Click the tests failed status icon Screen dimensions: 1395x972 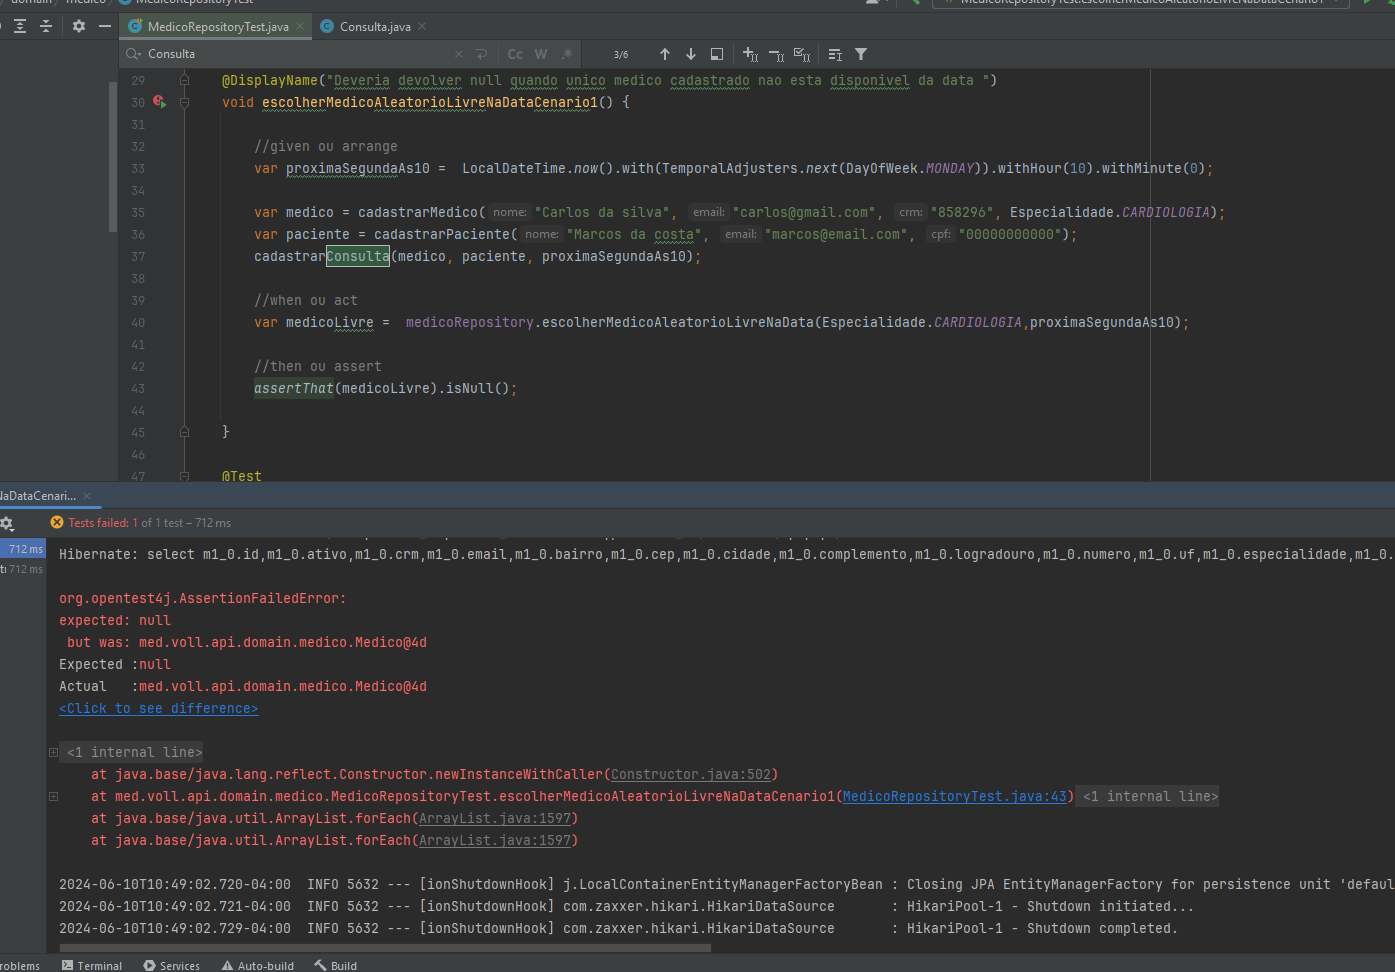57,522
